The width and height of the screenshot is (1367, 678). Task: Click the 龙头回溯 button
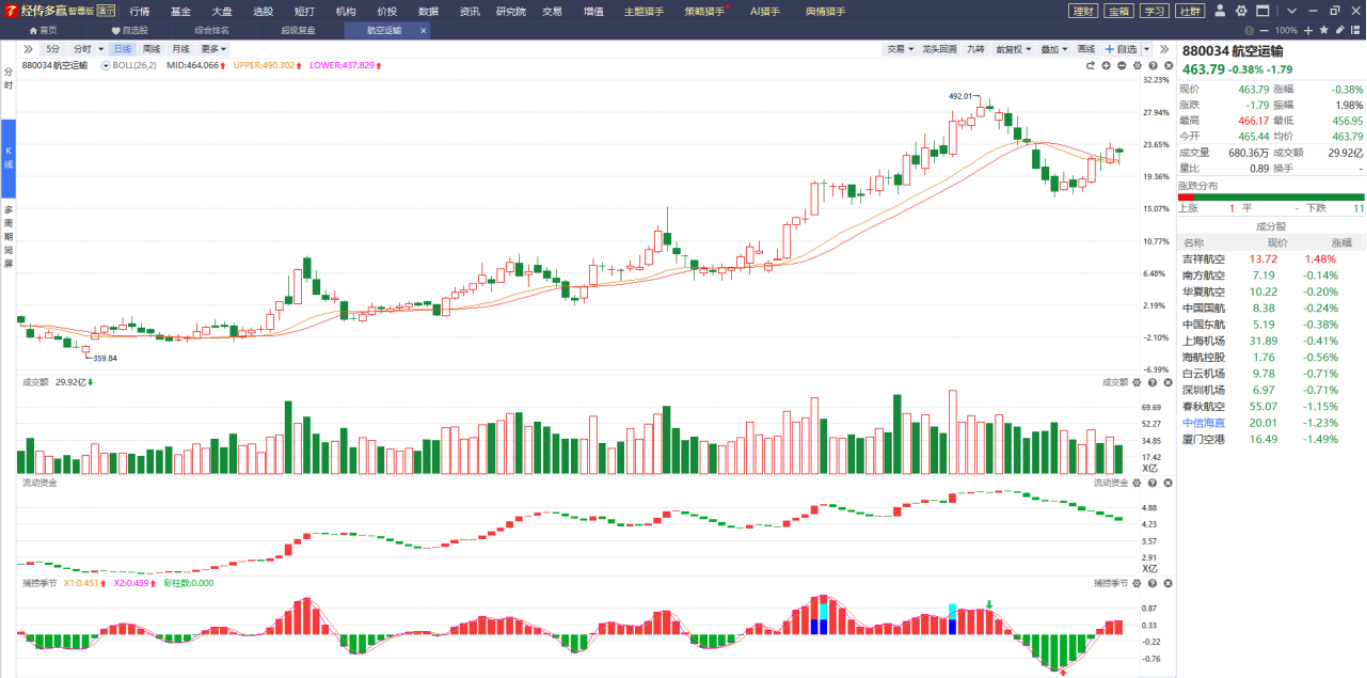pos(939,49)
